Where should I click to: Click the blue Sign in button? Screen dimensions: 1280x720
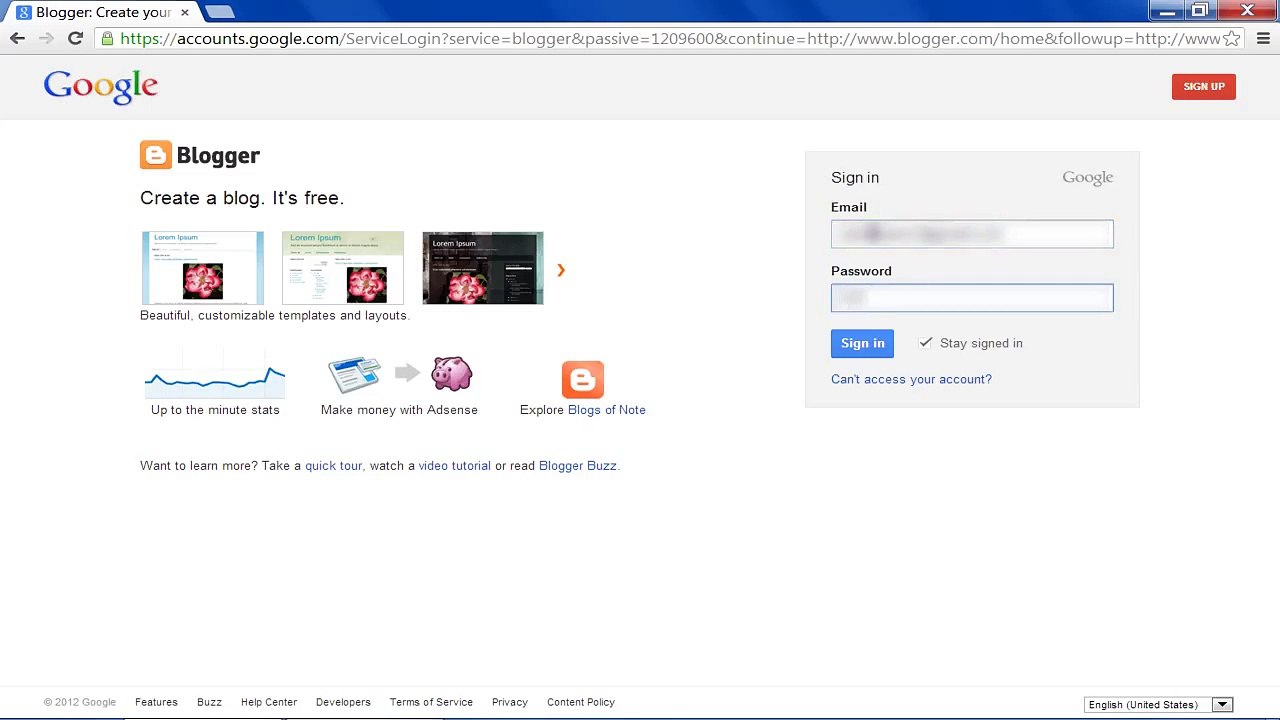(862, 344)
